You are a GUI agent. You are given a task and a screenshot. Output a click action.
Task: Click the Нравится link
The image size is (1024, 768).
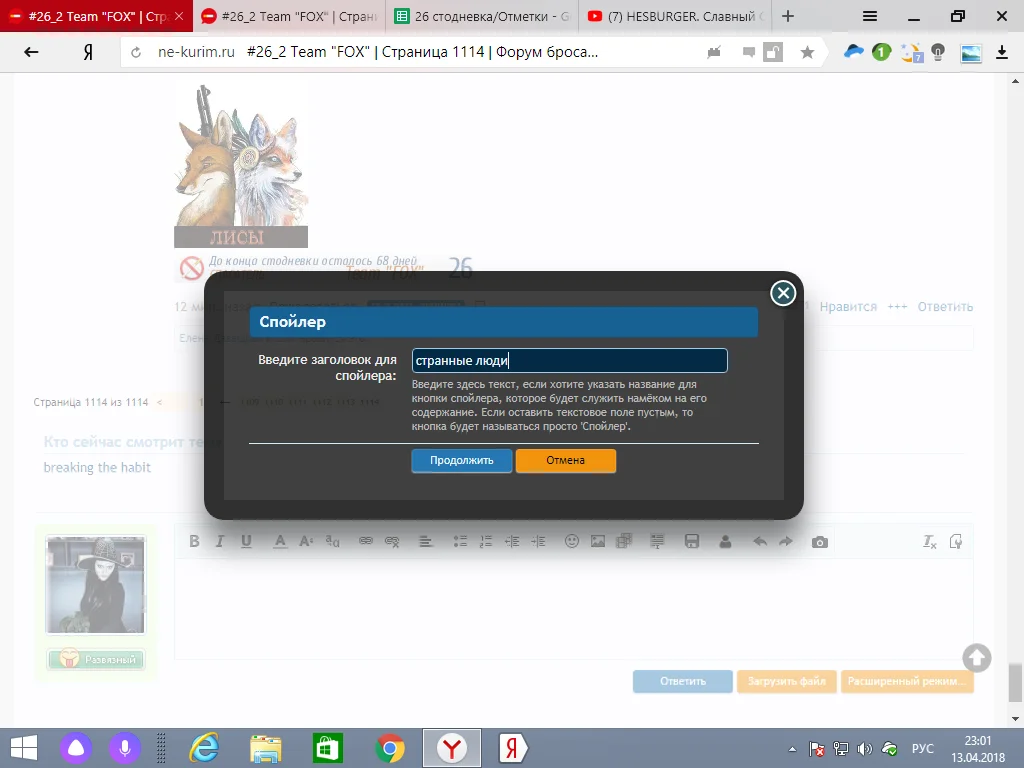tap(848, 307)
